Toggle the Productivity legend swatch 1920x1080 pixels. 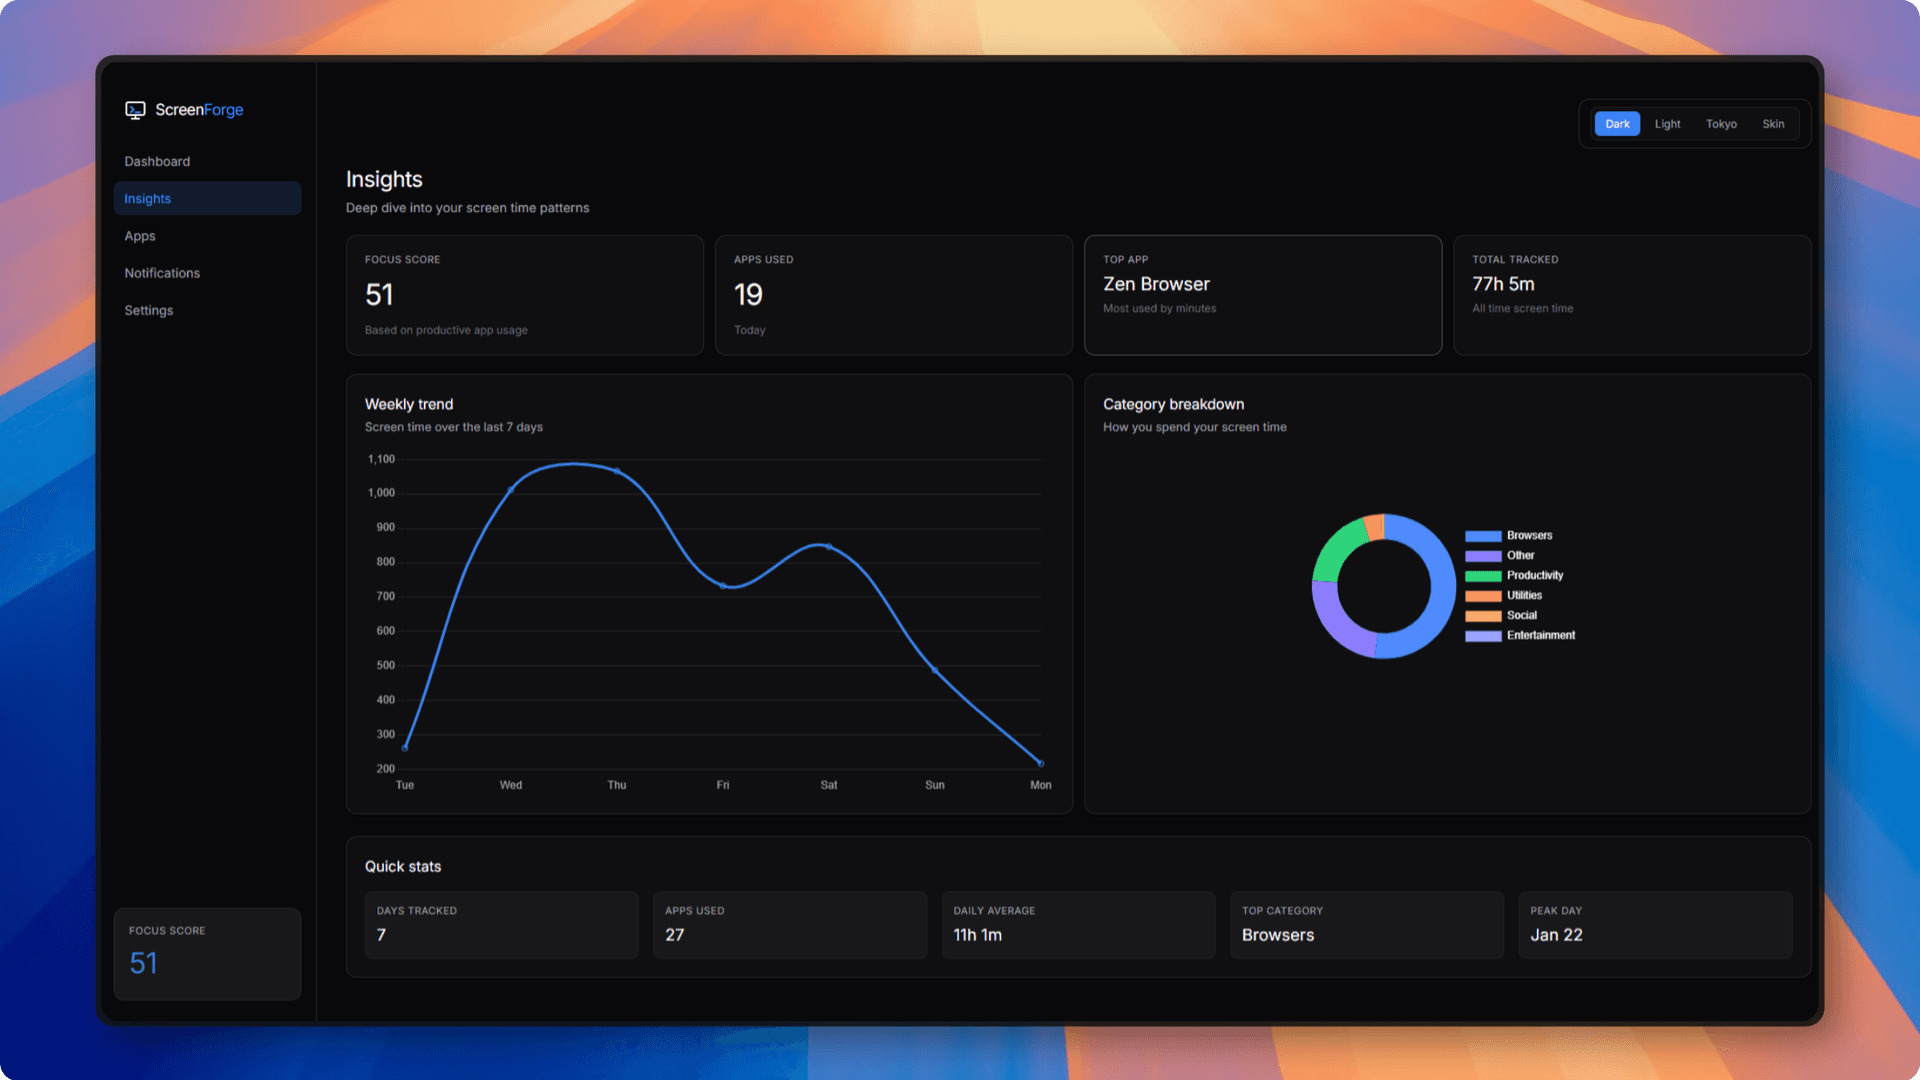click(1483, 576)
